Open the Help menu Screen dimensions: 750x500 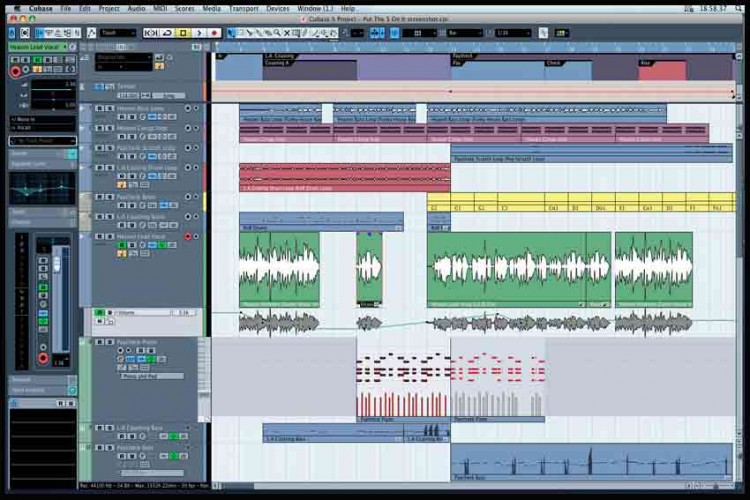(x=348, y=9)
